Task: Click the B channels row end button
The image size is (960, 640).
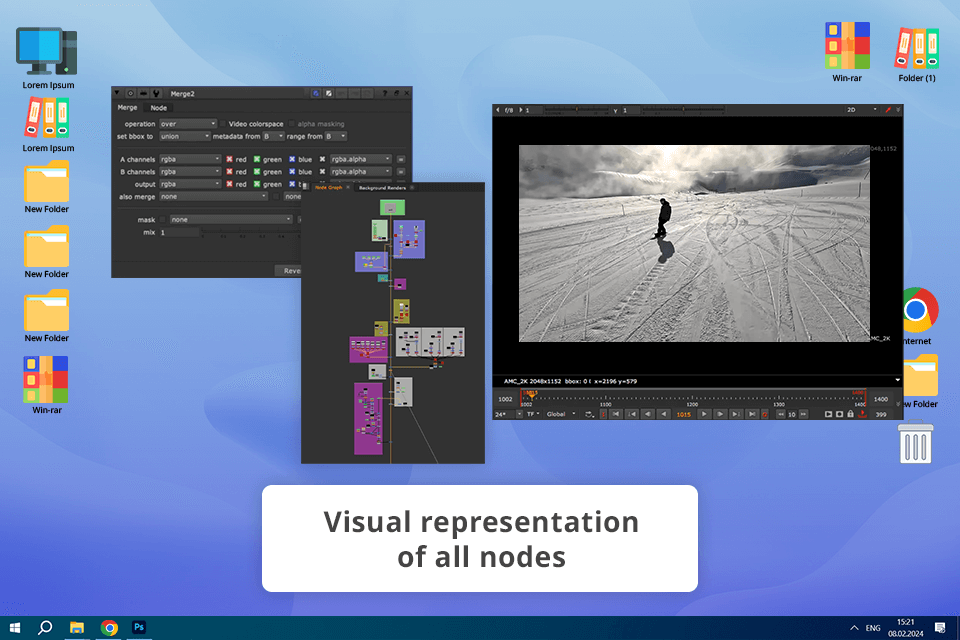Action: (400, 171)
